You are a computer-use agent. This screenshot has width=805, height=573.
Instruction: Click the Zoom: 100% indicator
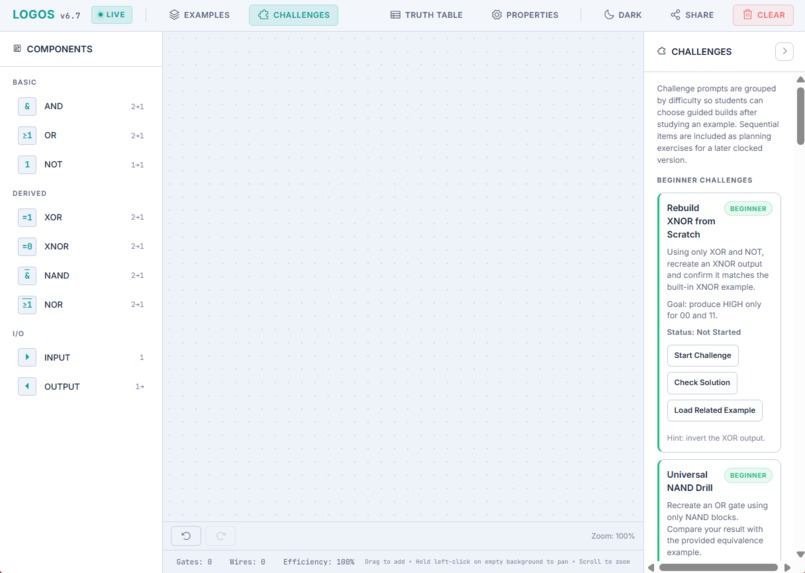coord(612,536)
